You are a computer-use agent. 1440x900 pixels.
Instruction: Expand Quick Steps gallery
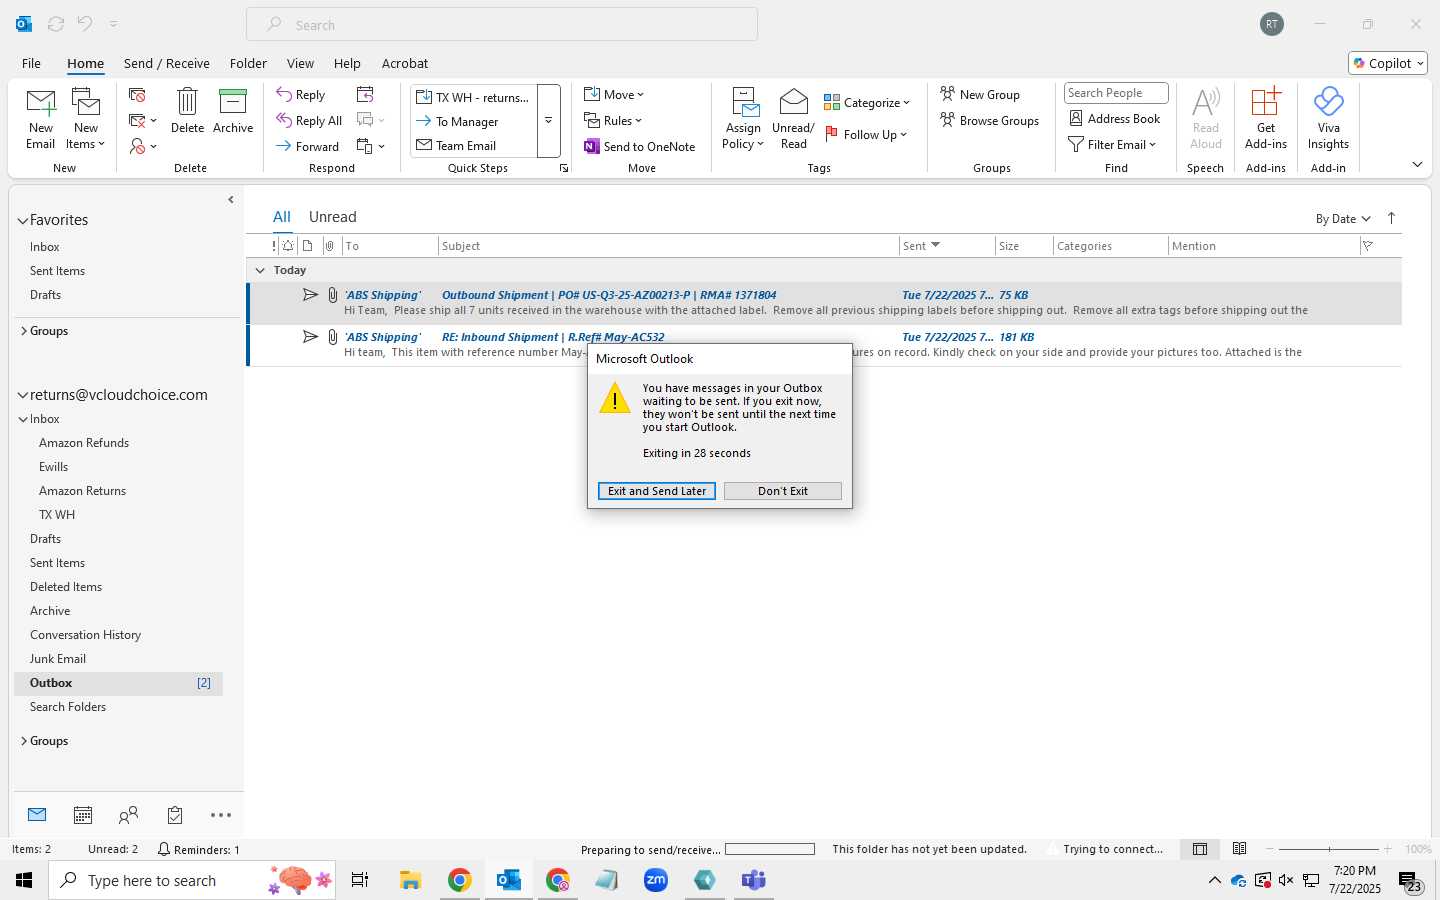click(548, 121)
